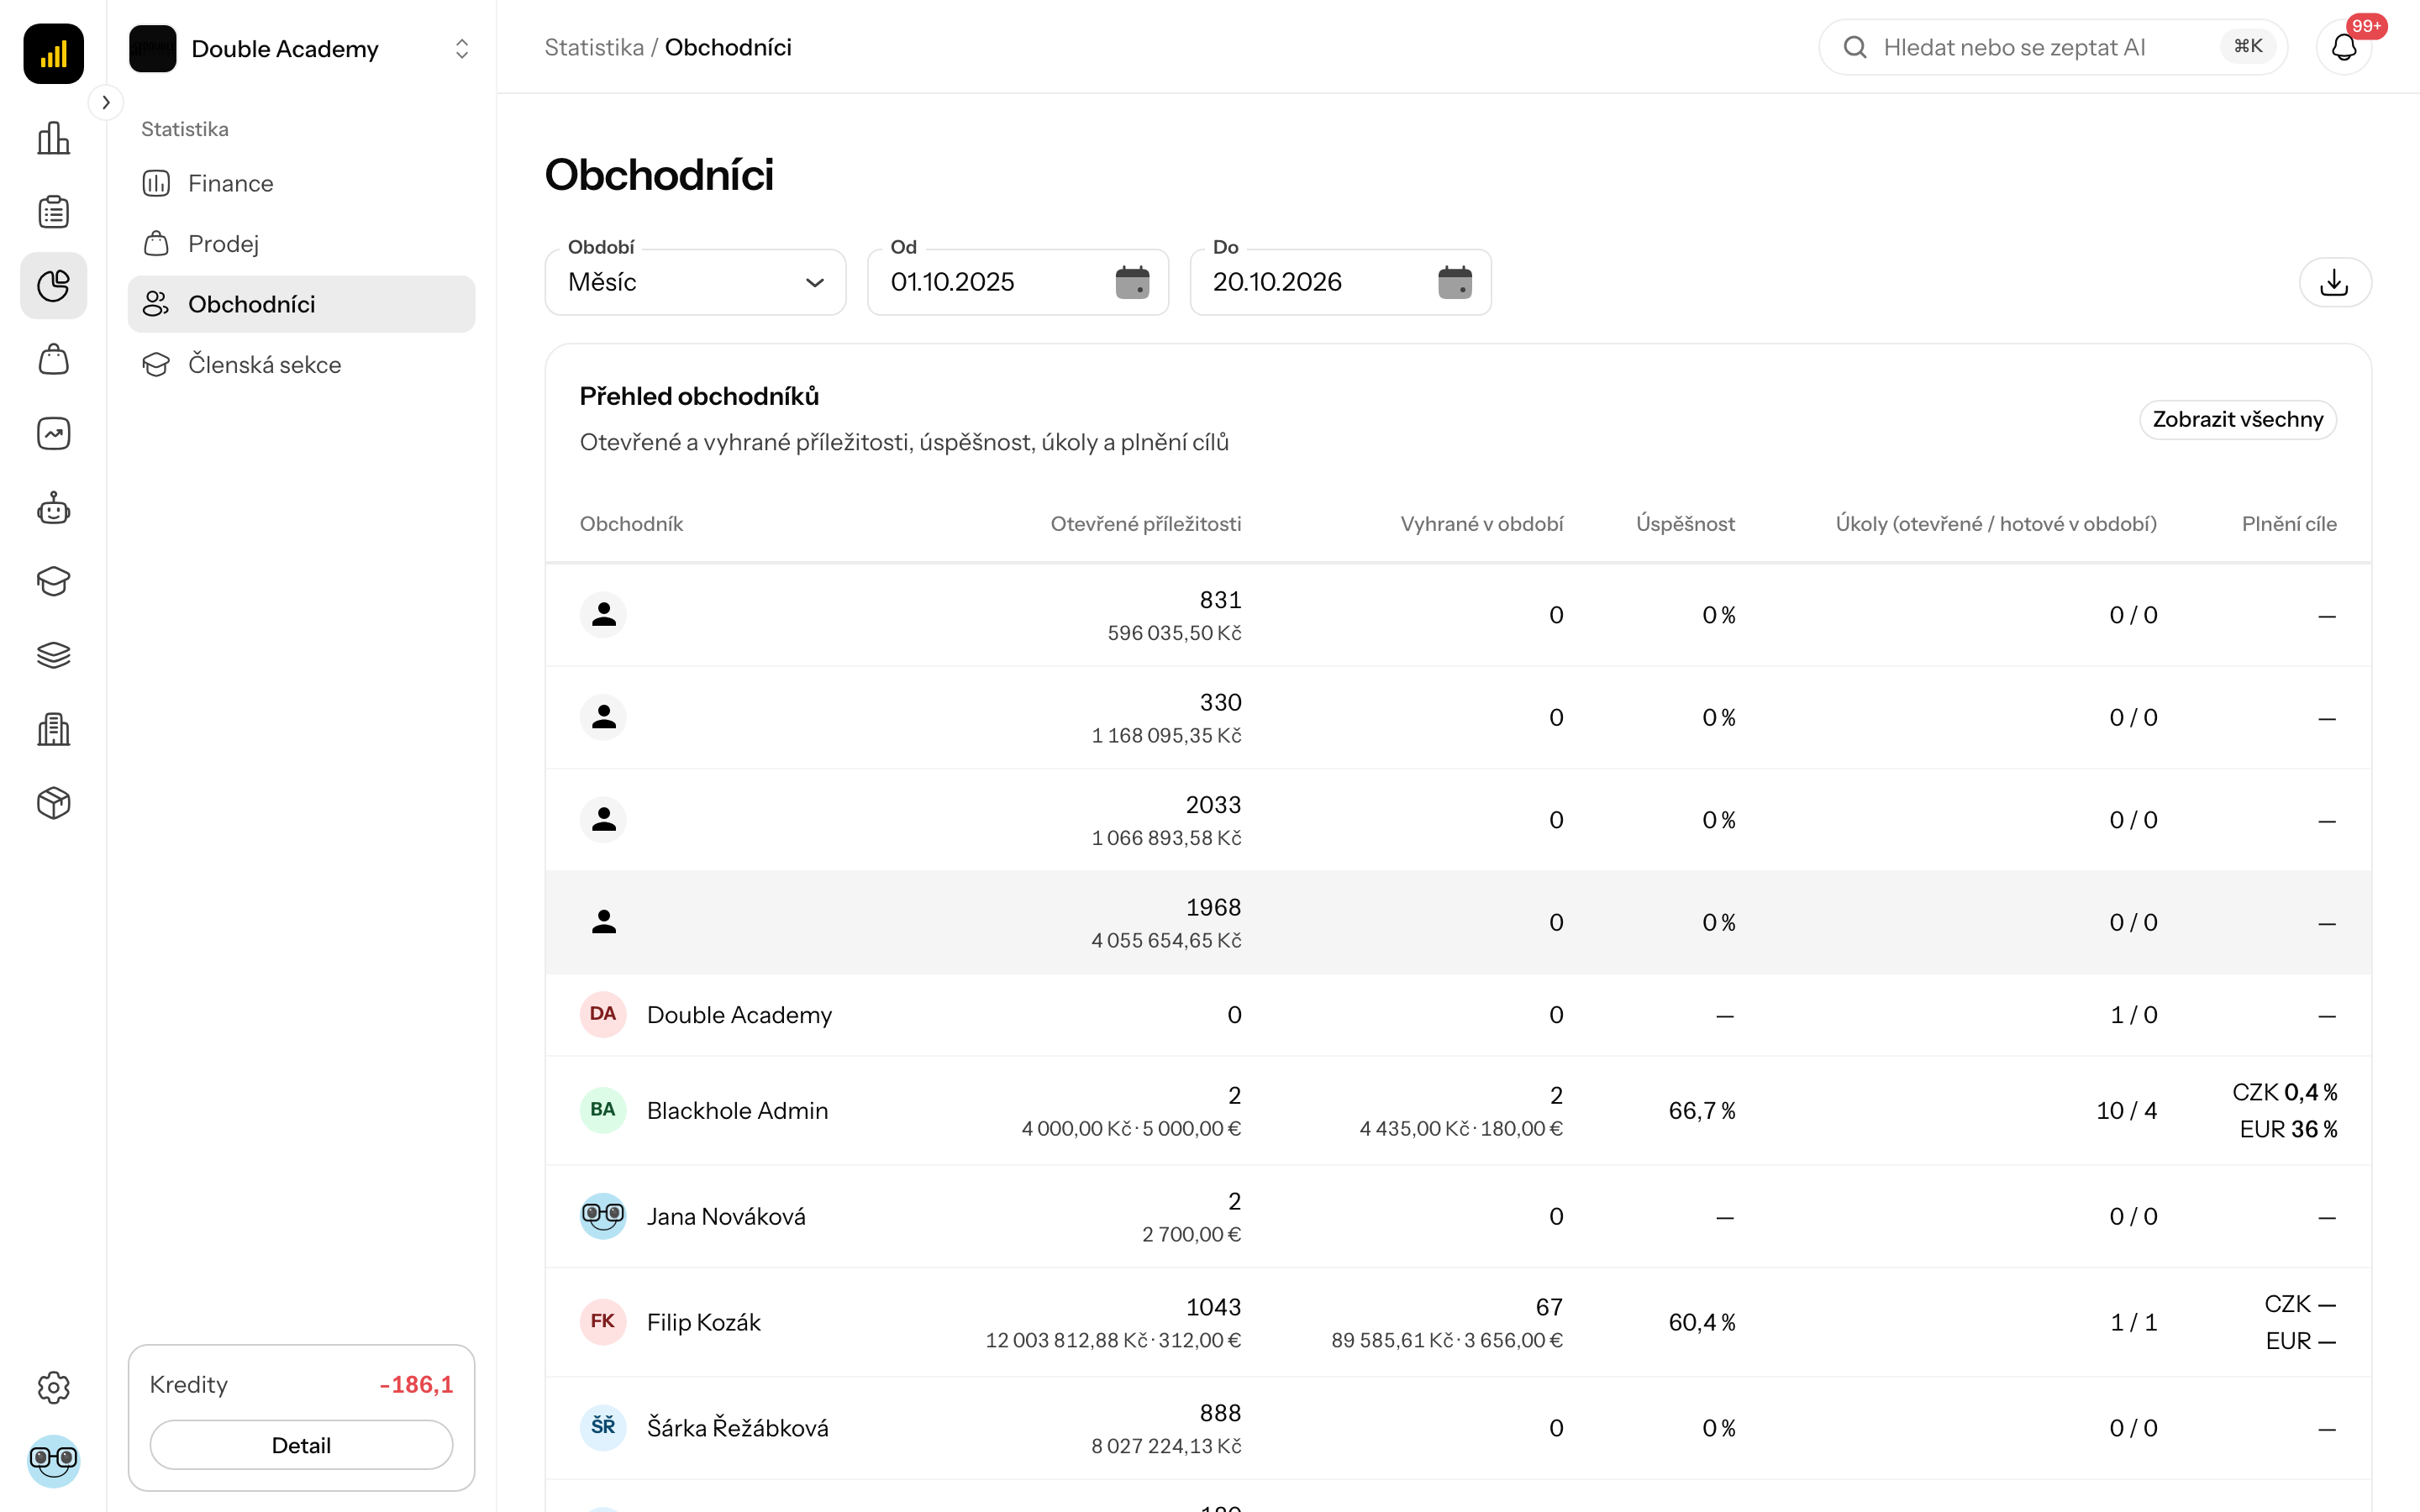
Task: Open the Období Měsíc dropdown
Action: (x=696, y=282)
